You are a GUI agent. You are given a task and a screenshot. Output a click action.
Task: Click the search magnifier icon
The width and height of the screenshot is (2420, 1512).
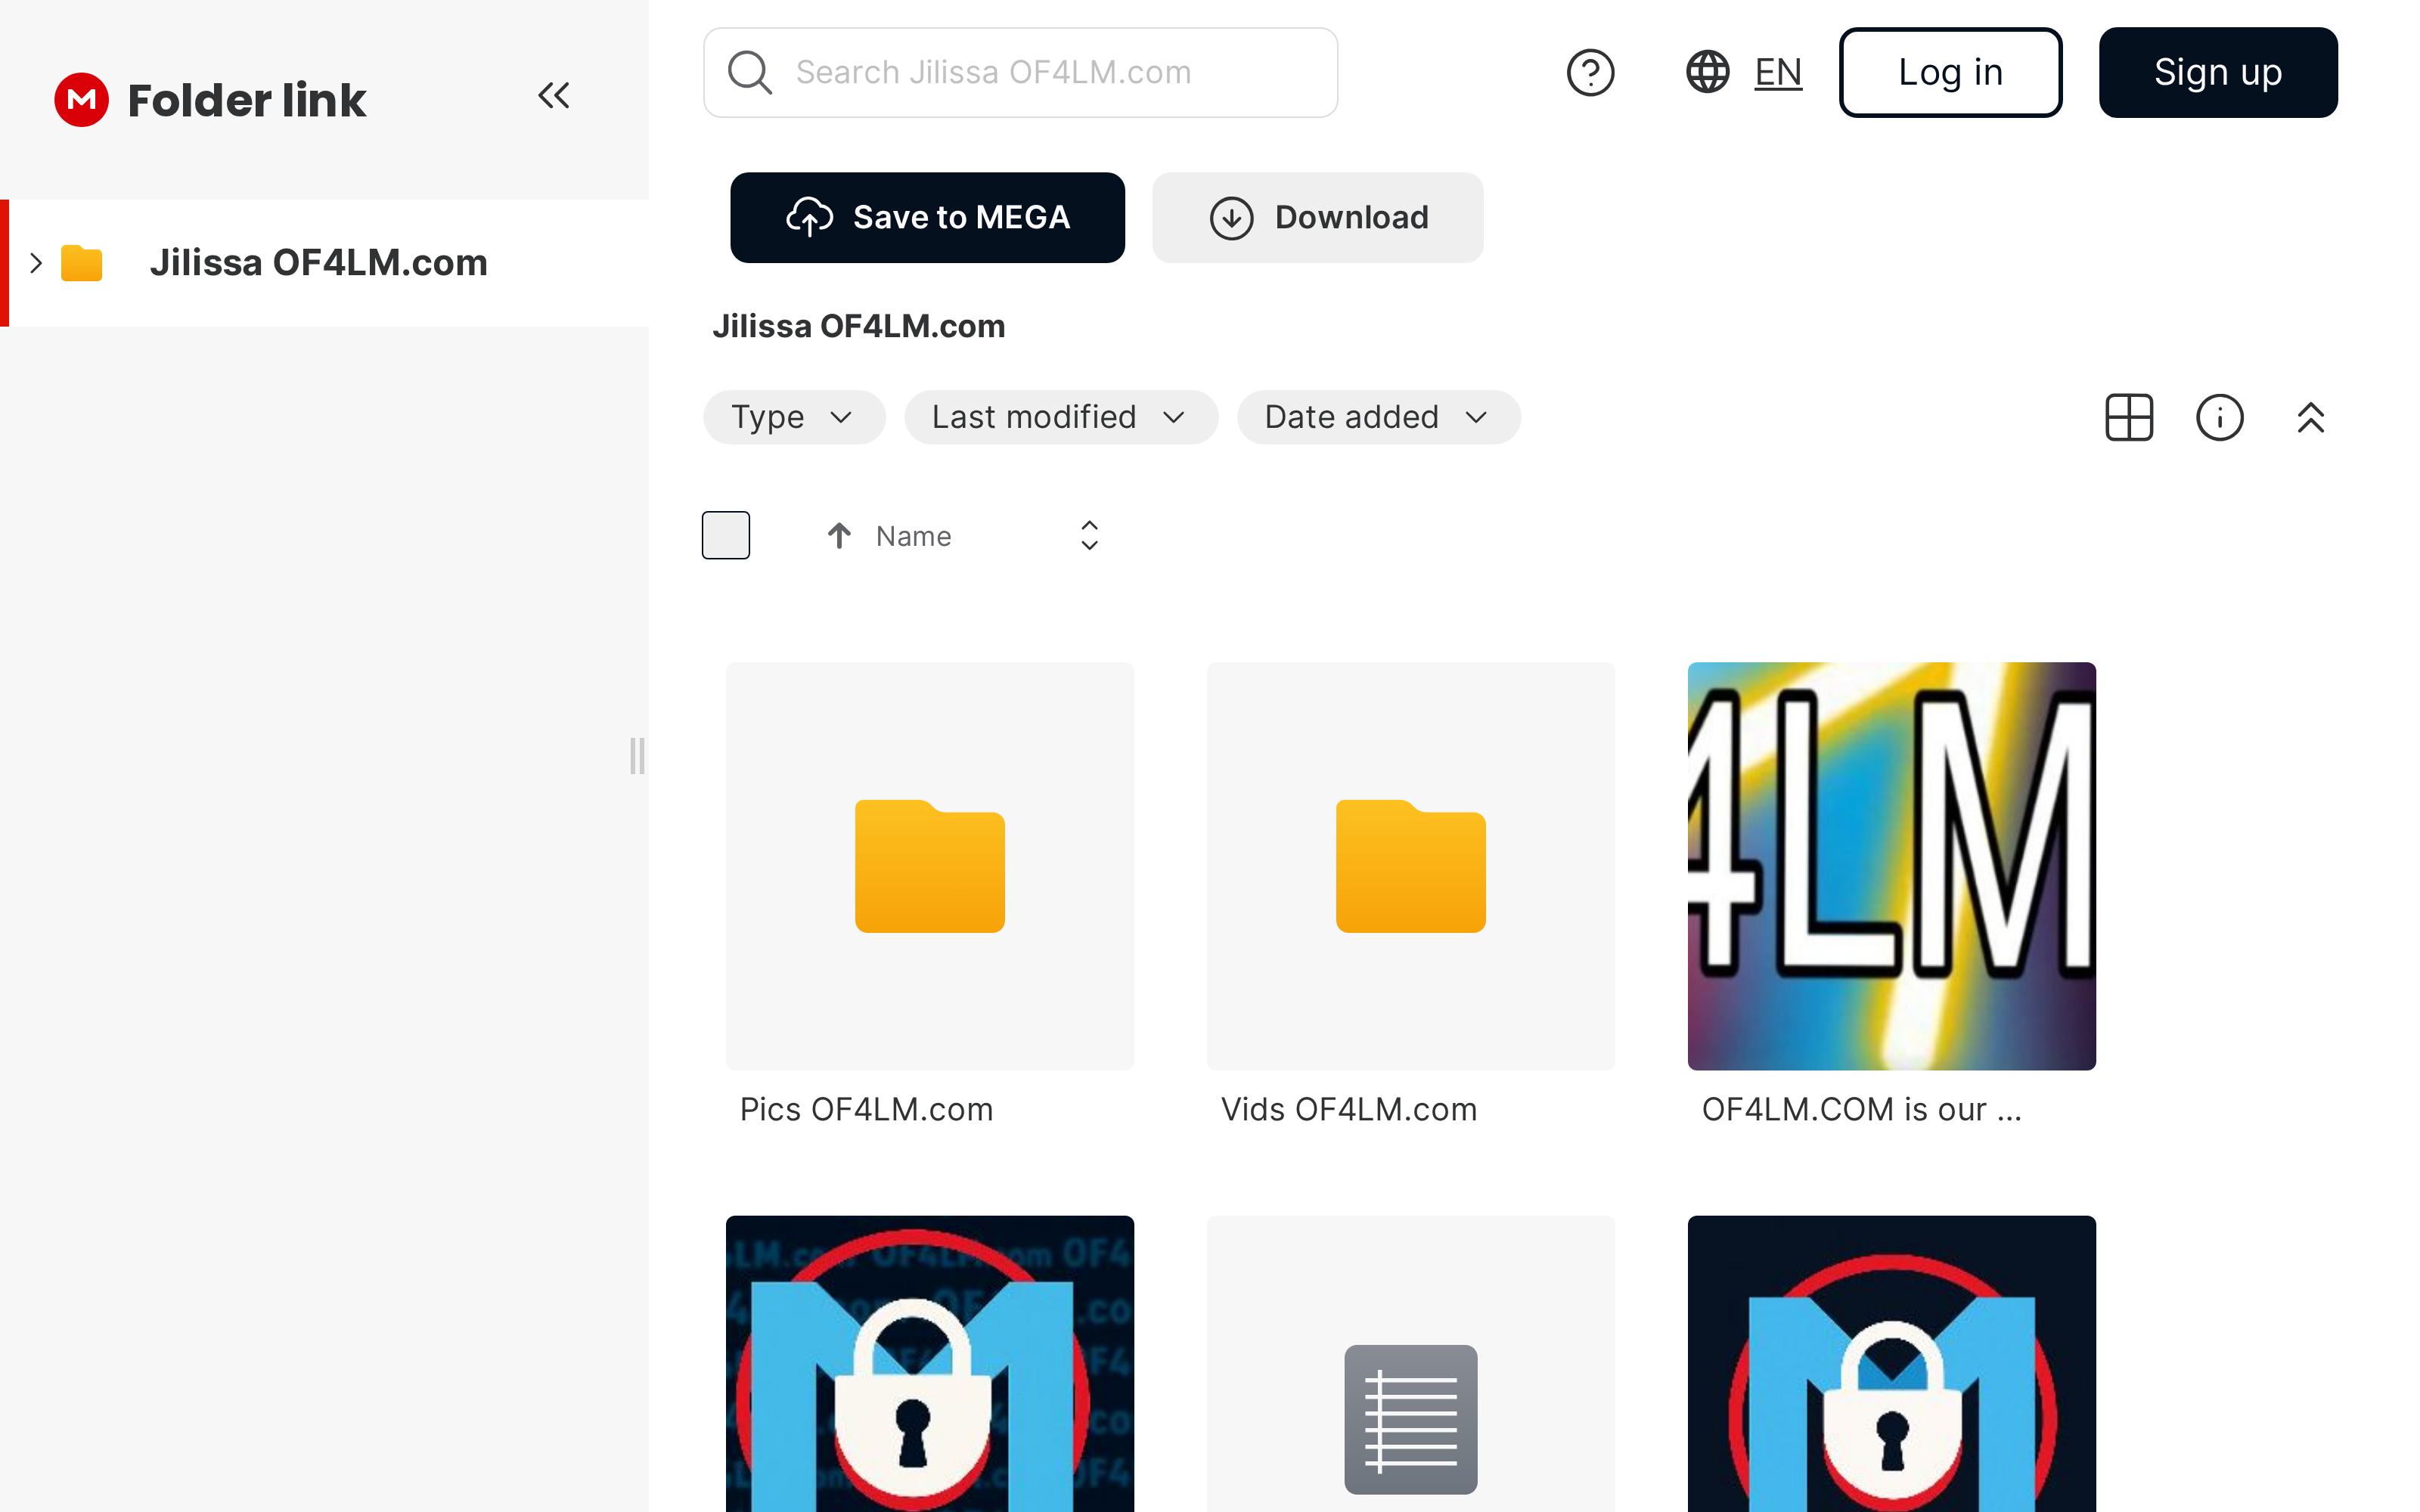coord(750,72)
